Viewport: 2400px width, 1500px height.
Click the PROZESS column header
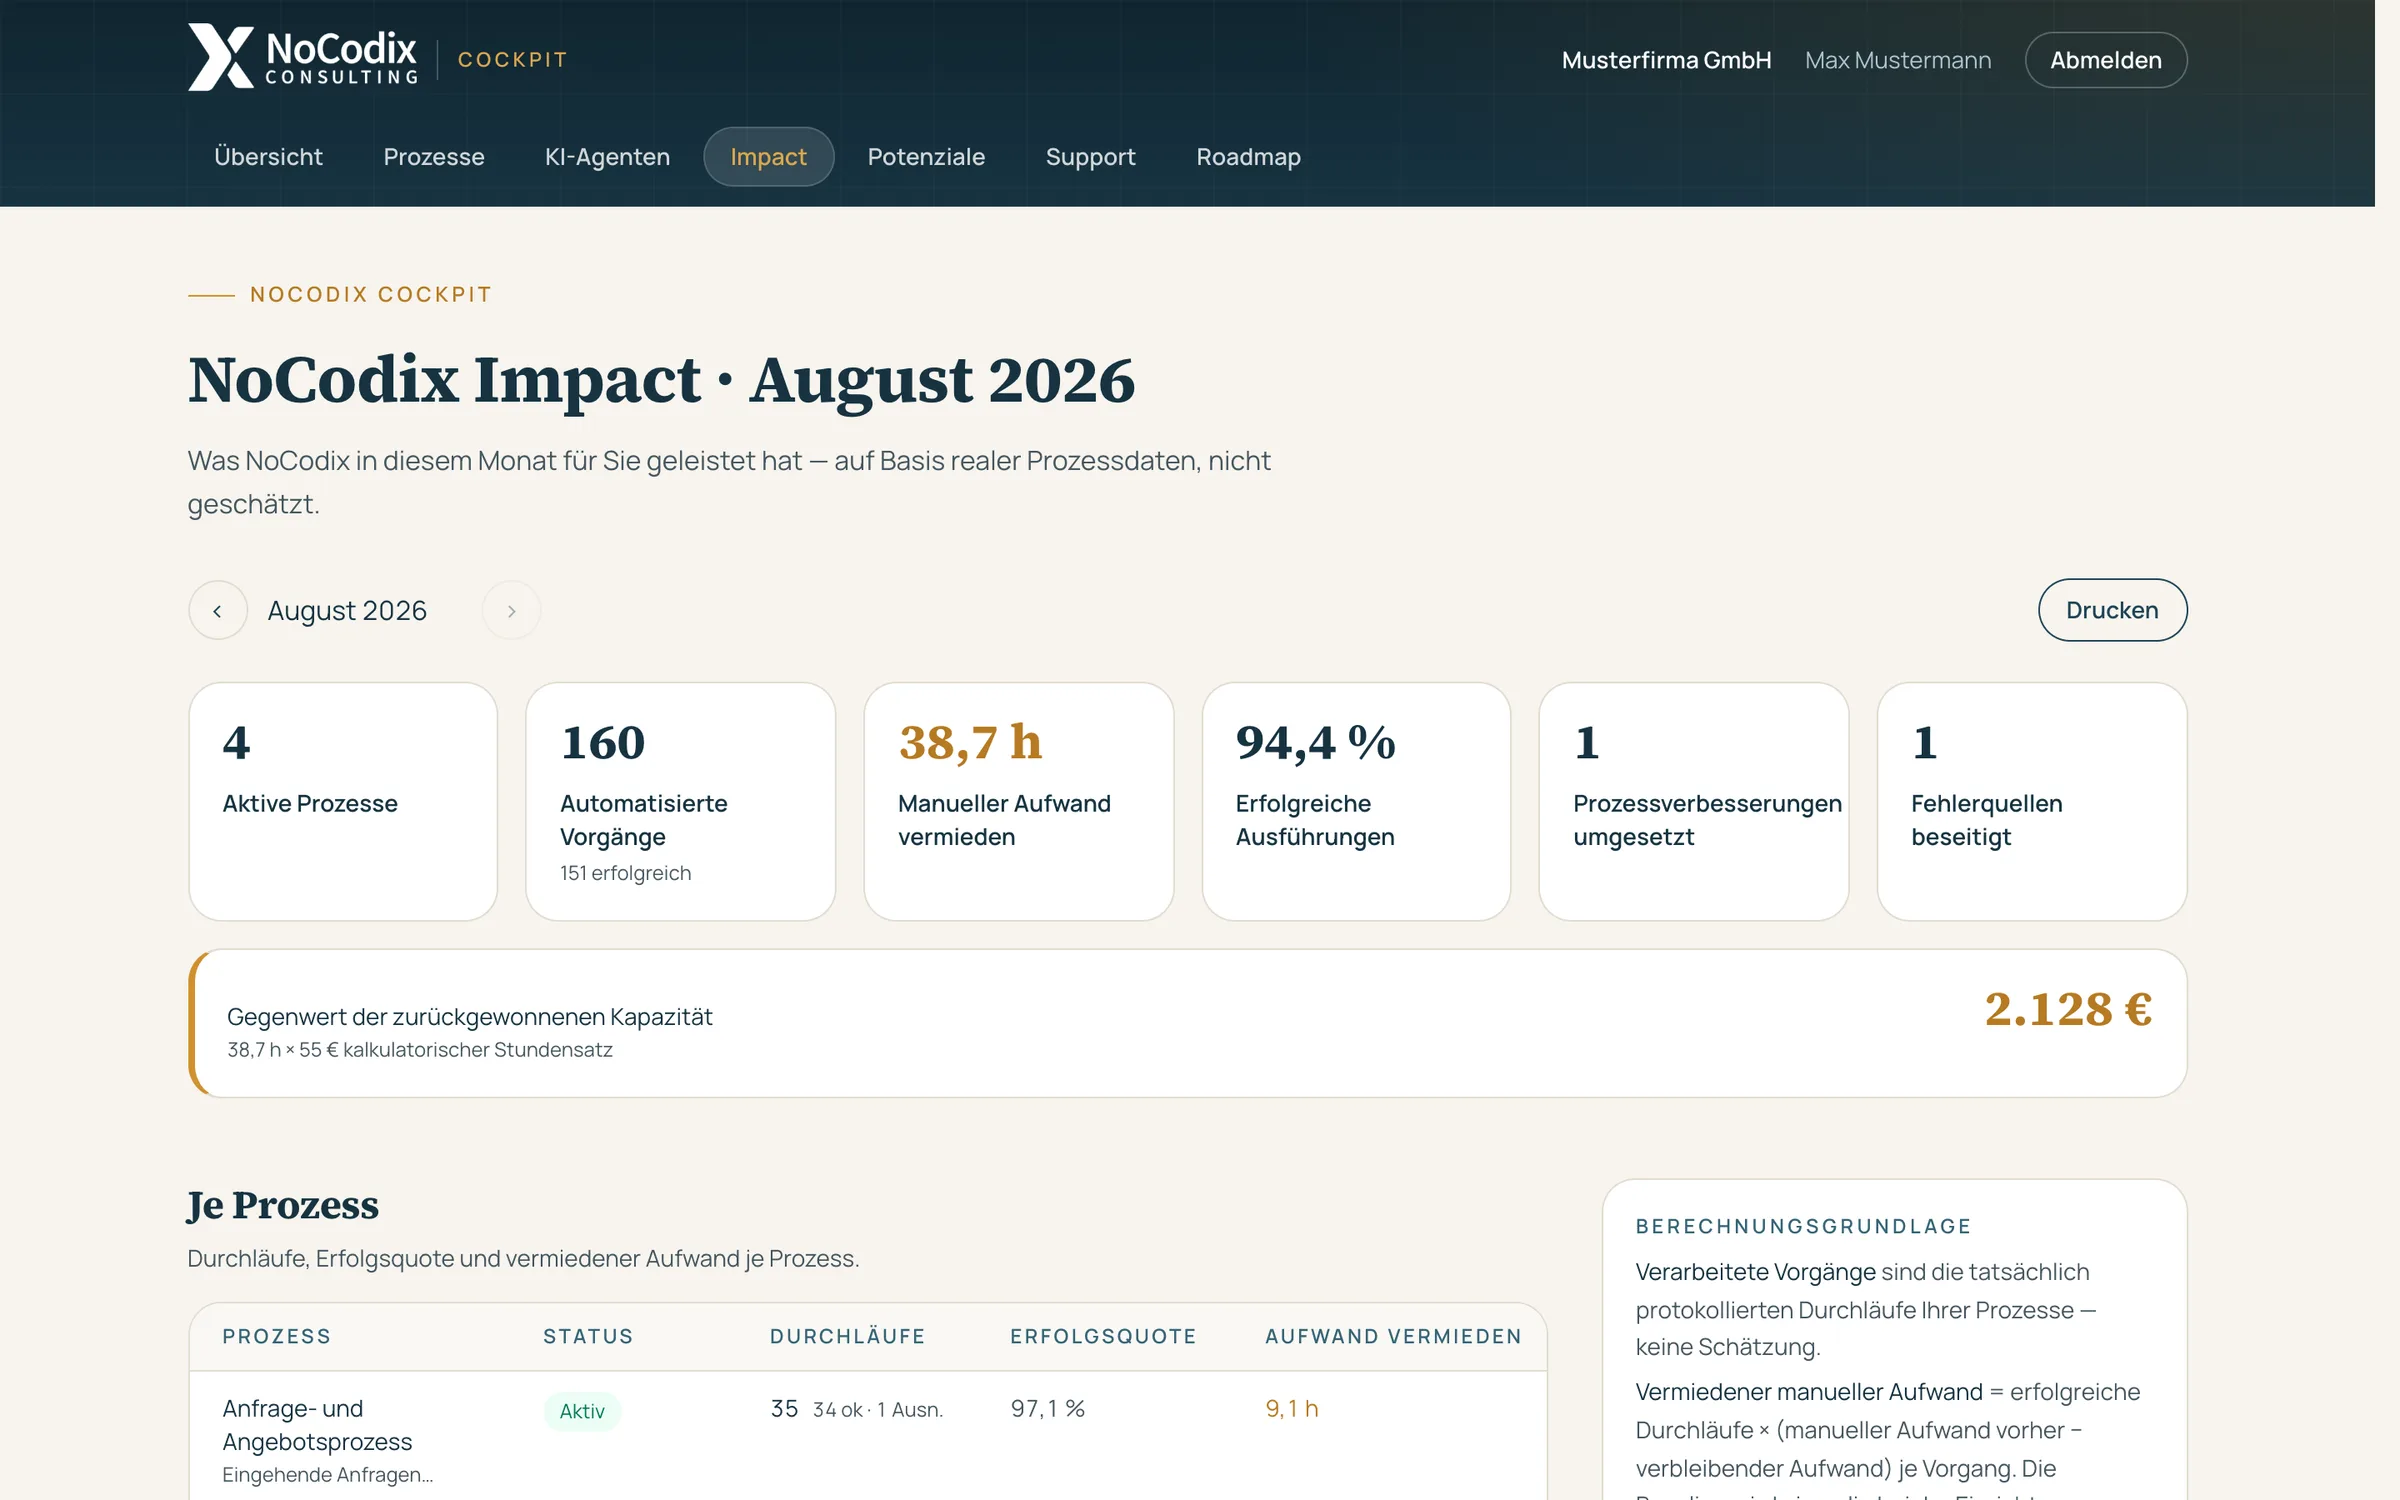(x=276, y=1337)
